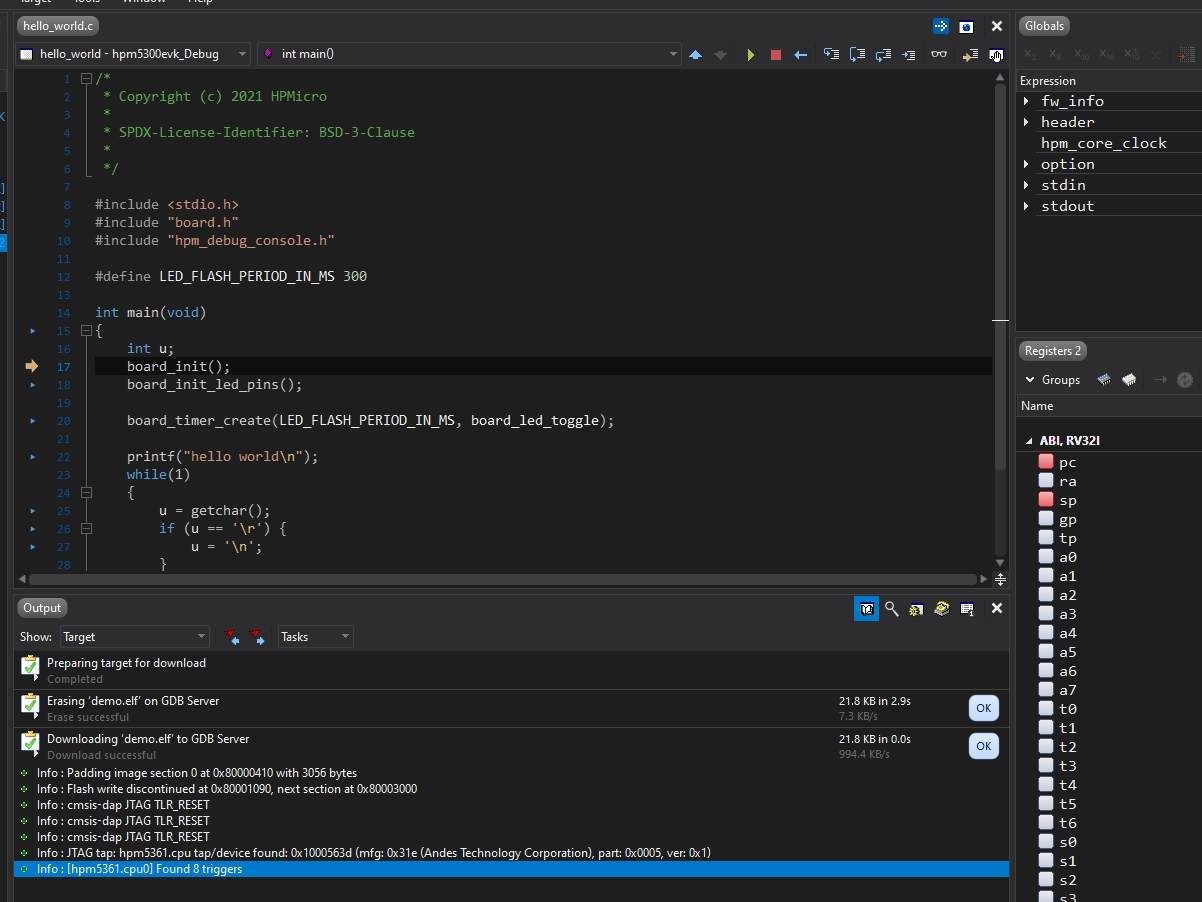1202x902 pixels.
Task: Click the dark chip icon in Registers toolbar
Action: [x=1104, y=380]
